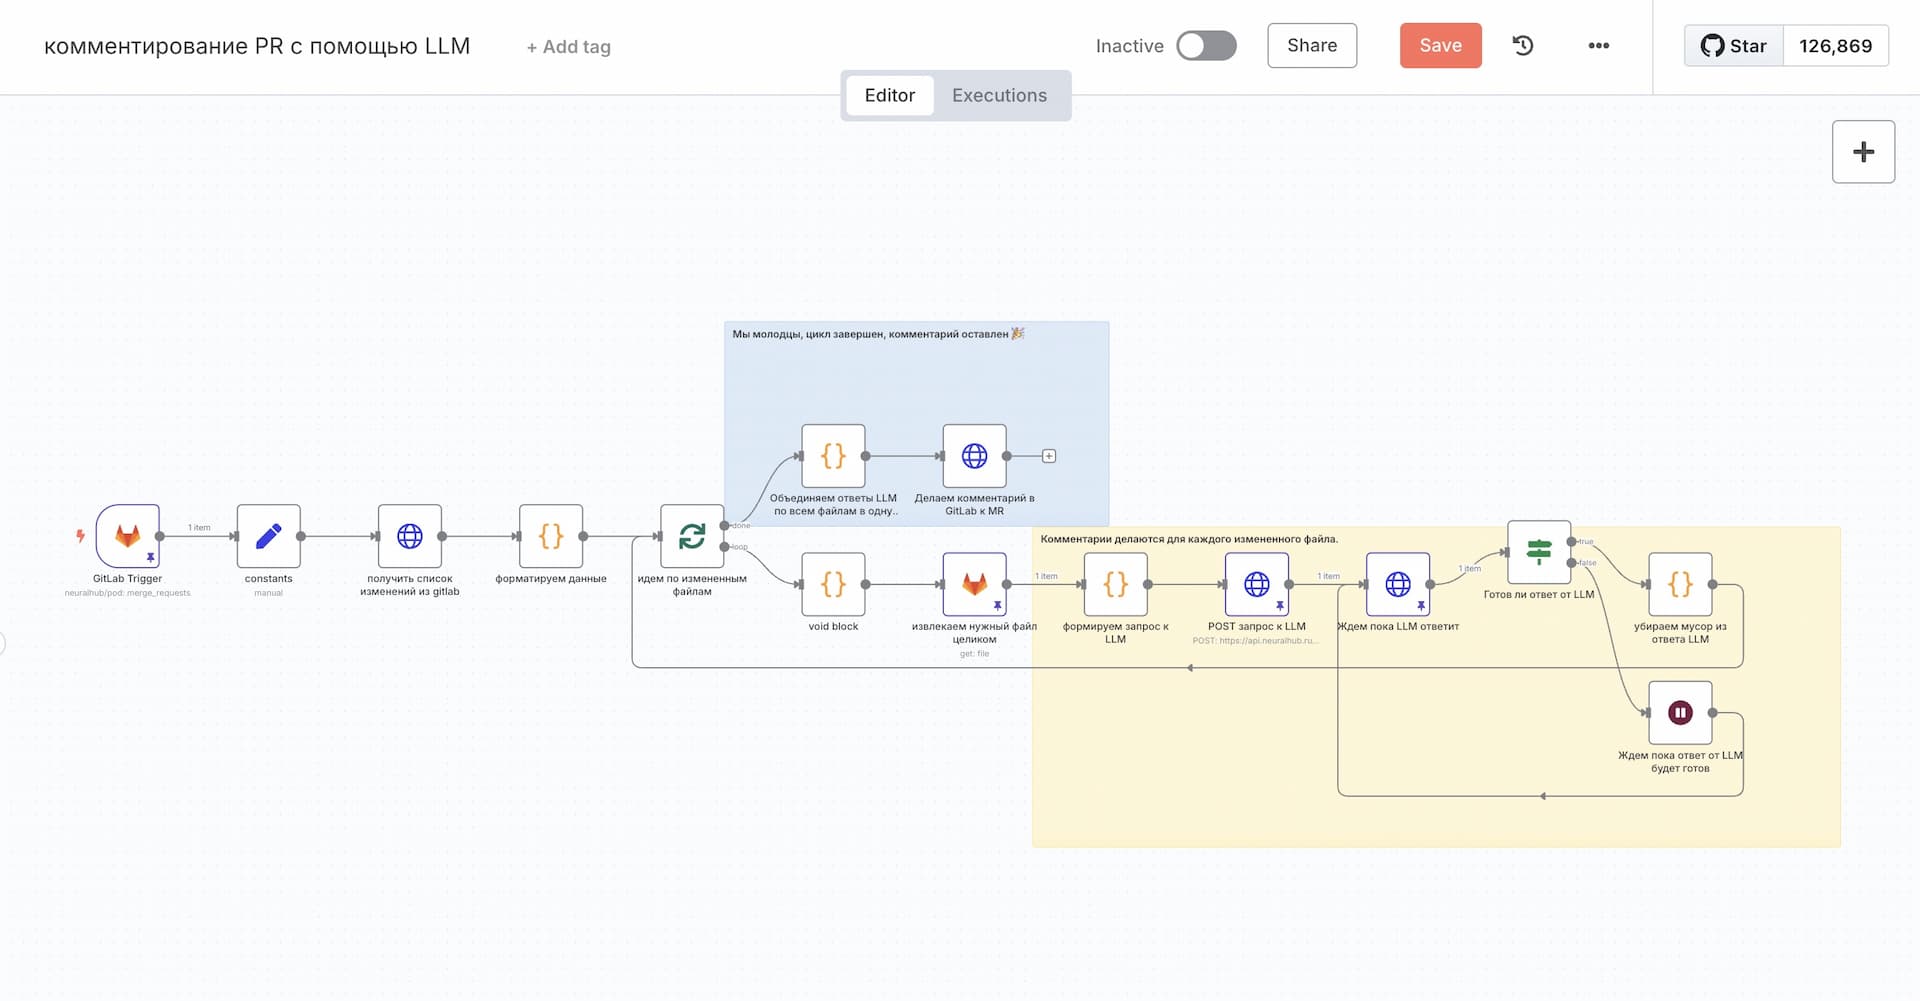This screenshot has height=1001, width=1920.
Task: Click the lightning trigger indicator near GitLab Trigger
Action: pos(80,536)
